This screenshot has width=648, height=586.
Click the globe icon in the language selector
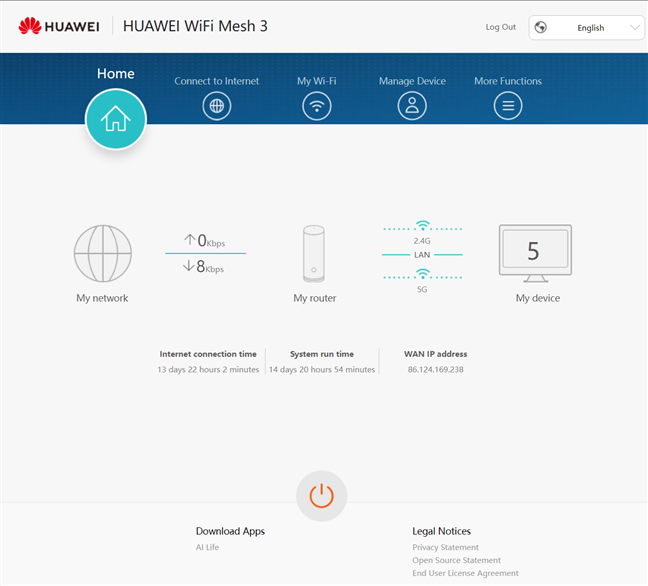coord(541,27)
